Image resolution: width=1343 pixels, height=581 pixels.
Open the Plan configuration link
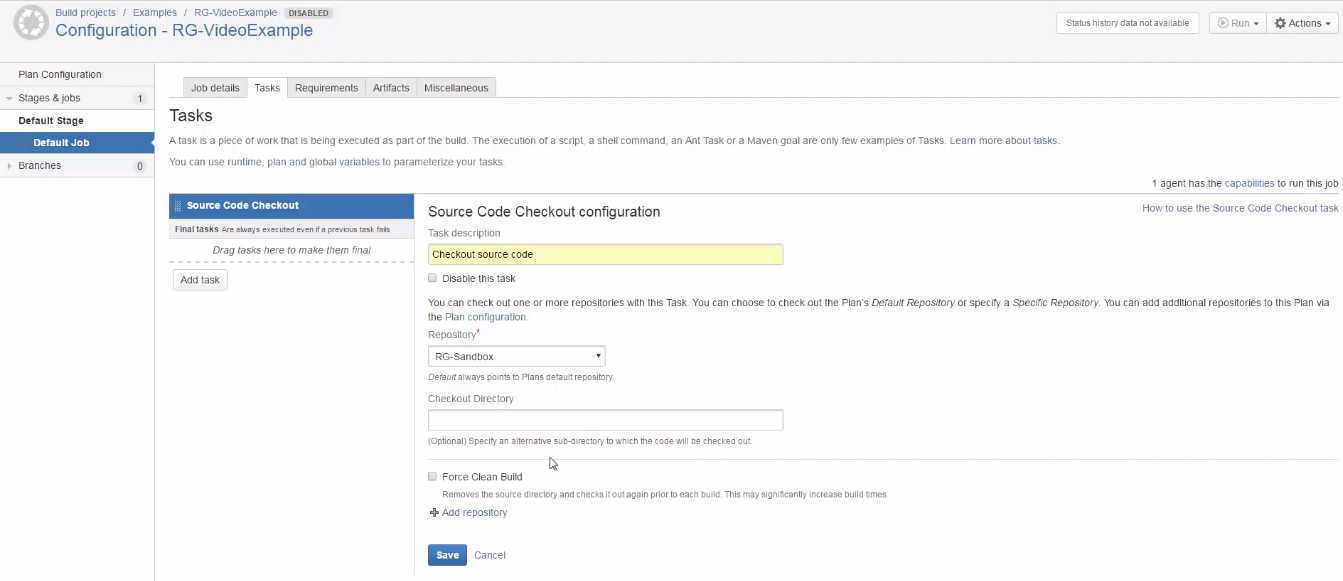coord(485,317)
